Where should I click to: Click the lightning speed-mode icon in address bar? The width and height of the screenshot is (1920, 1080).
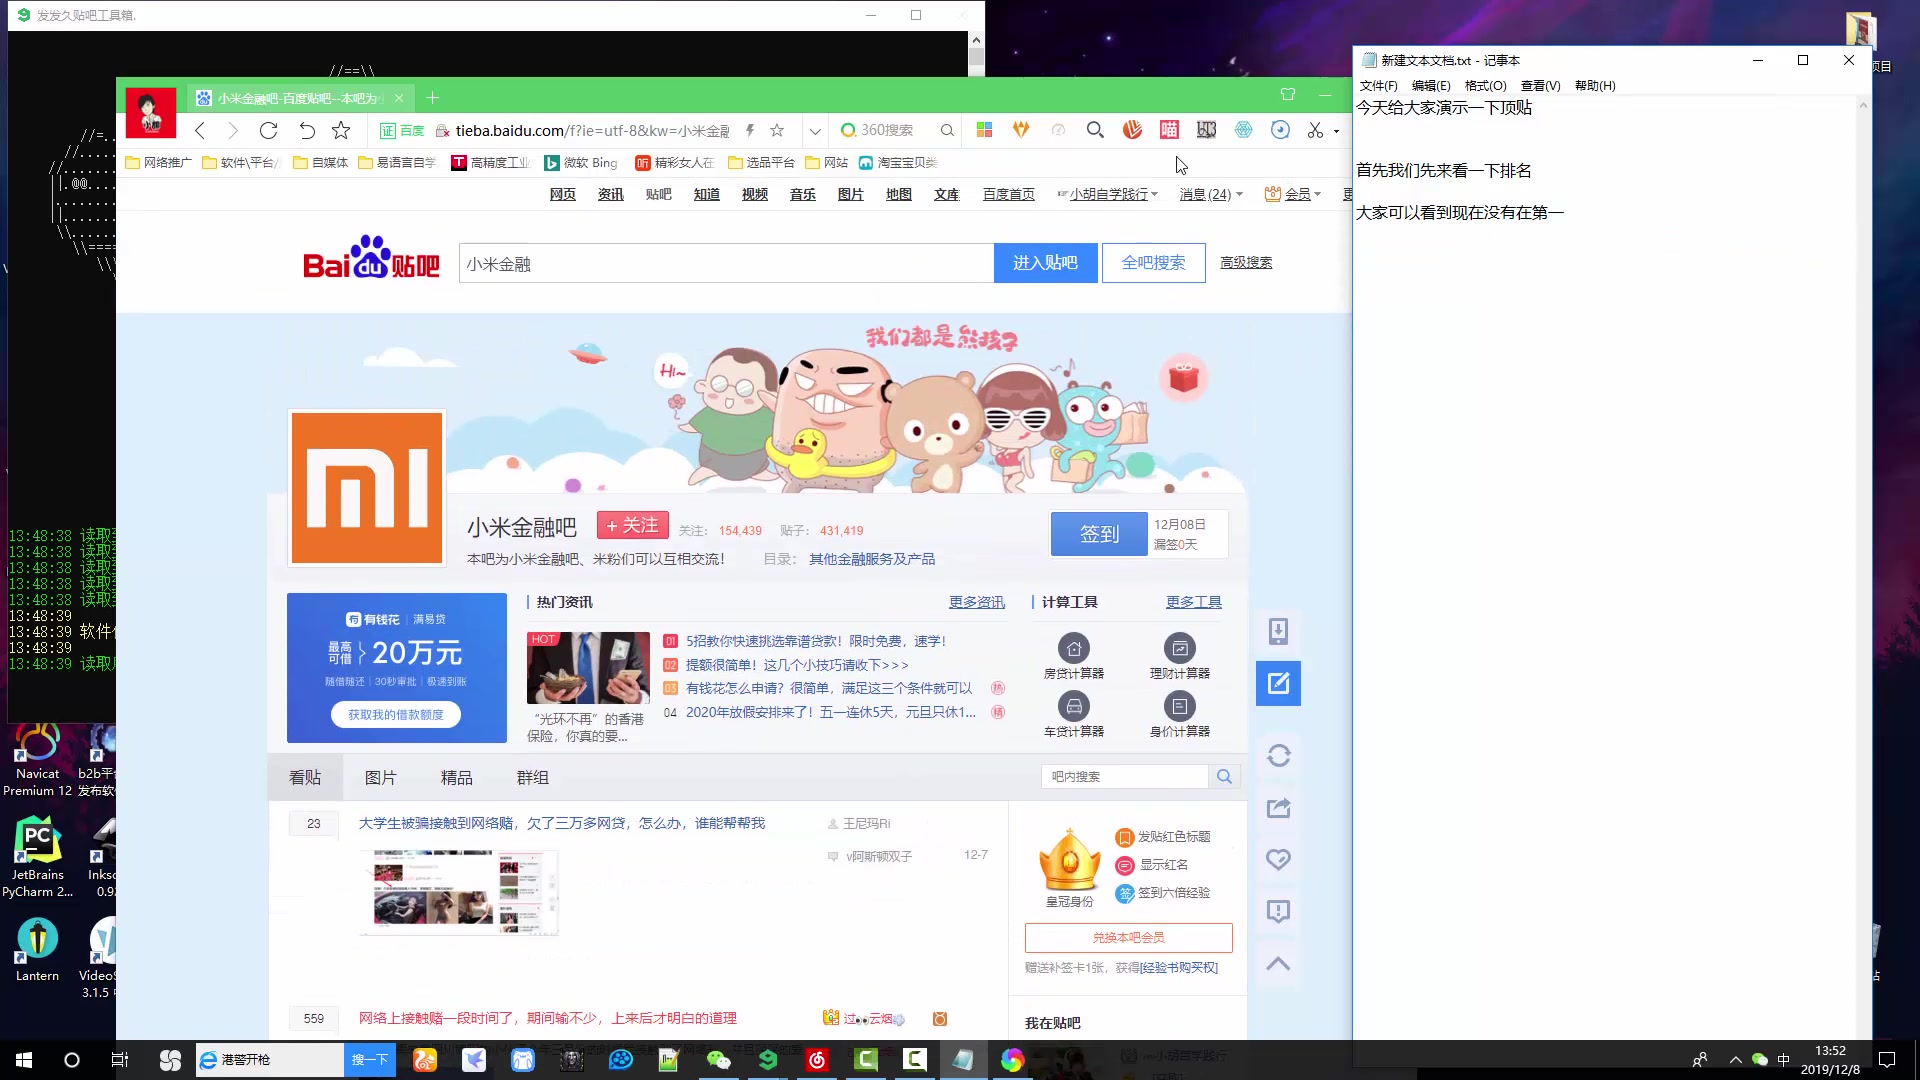point(749,130)
